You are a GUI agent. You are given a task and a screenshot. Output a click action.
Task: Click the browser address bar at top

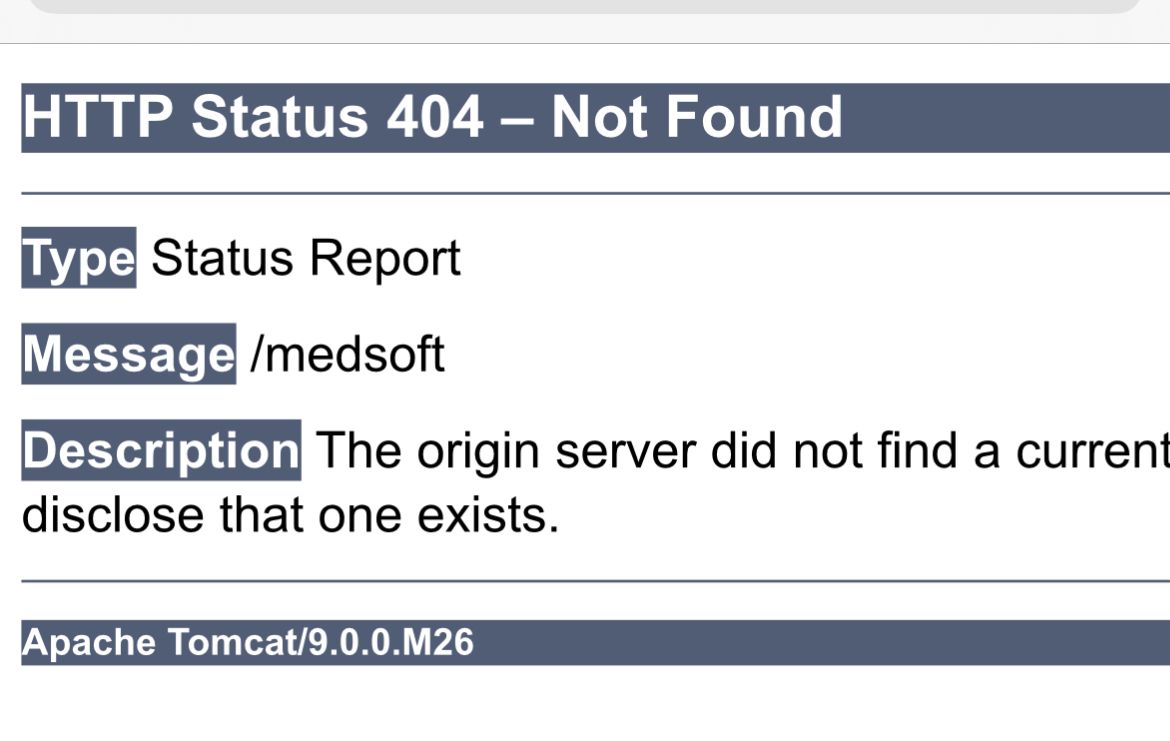[585, 6]
